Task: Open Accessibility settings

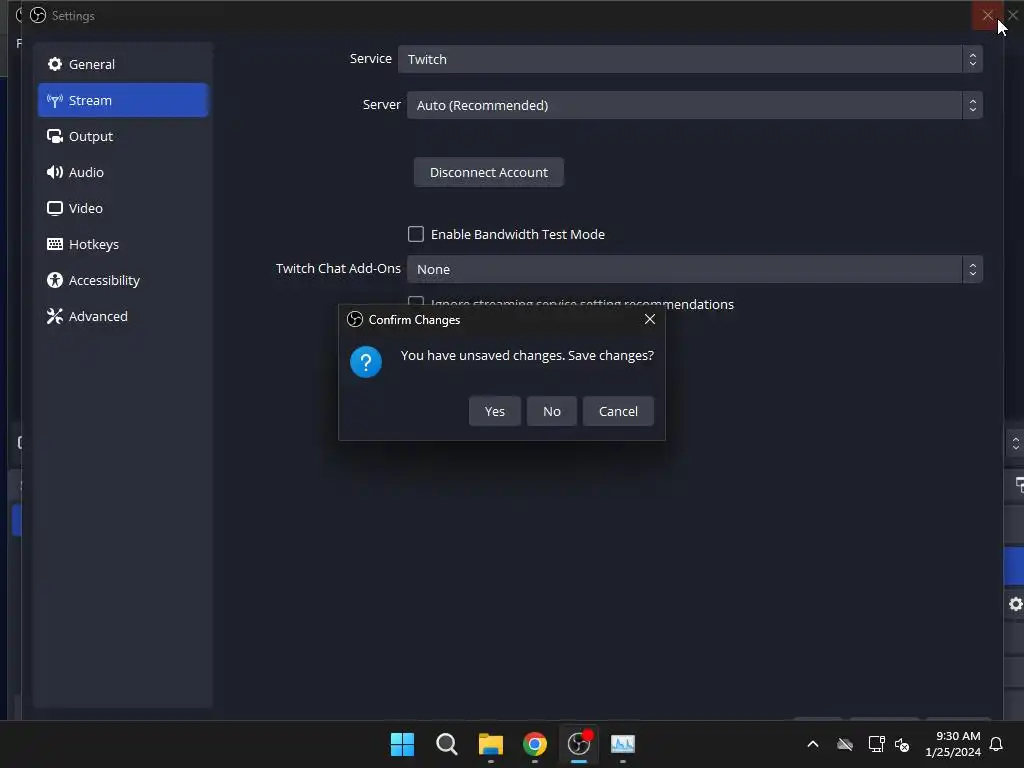Action: 123,280
